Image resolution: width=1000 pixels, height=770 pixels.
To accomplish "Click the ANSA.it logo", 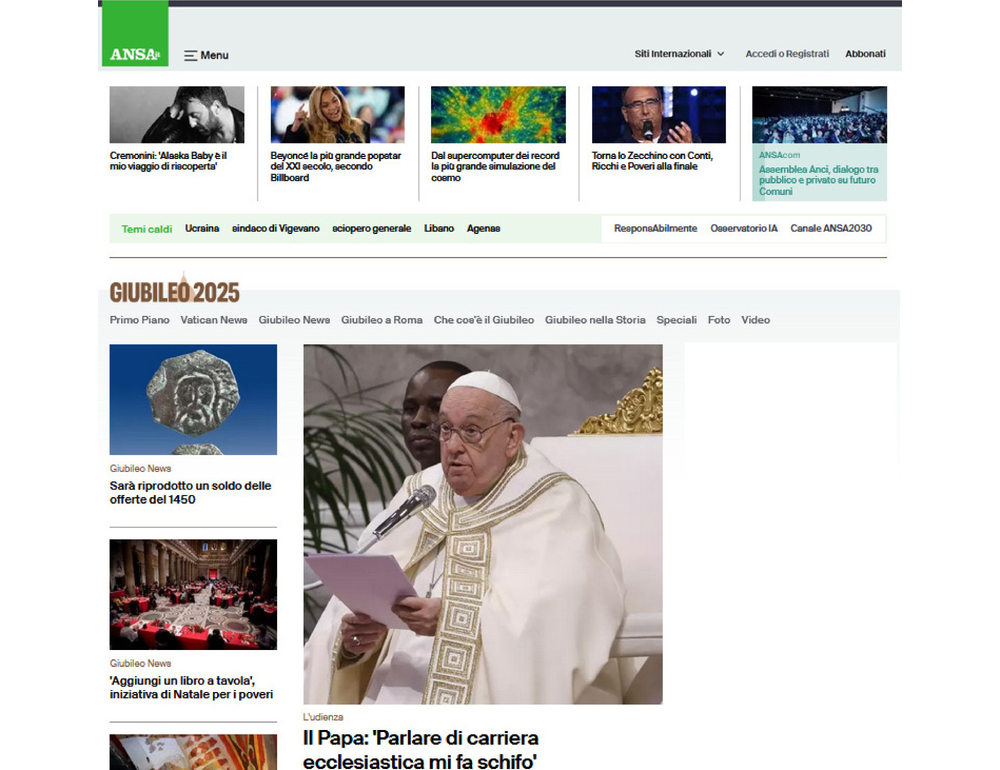I will (135, 33).
